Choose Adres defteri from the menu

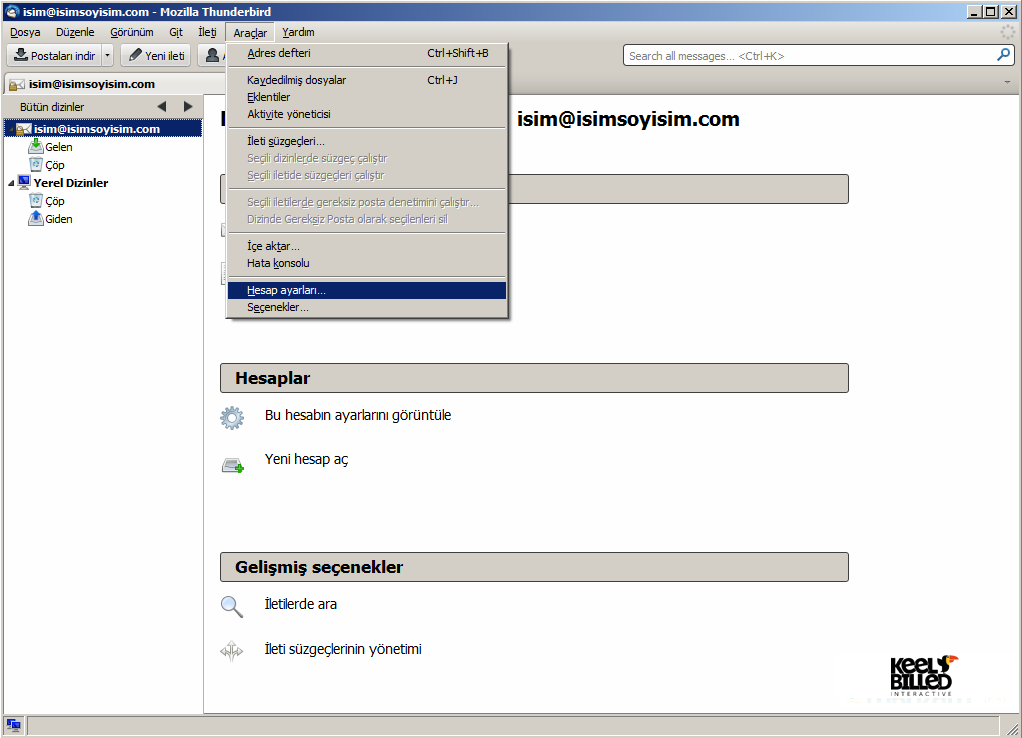coord(367,53)
